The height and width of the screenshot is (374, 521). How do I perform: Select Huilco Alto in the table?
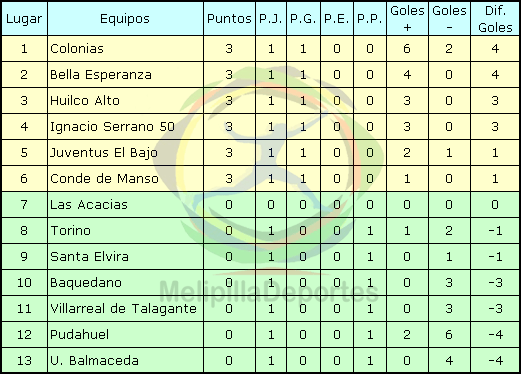85,101
